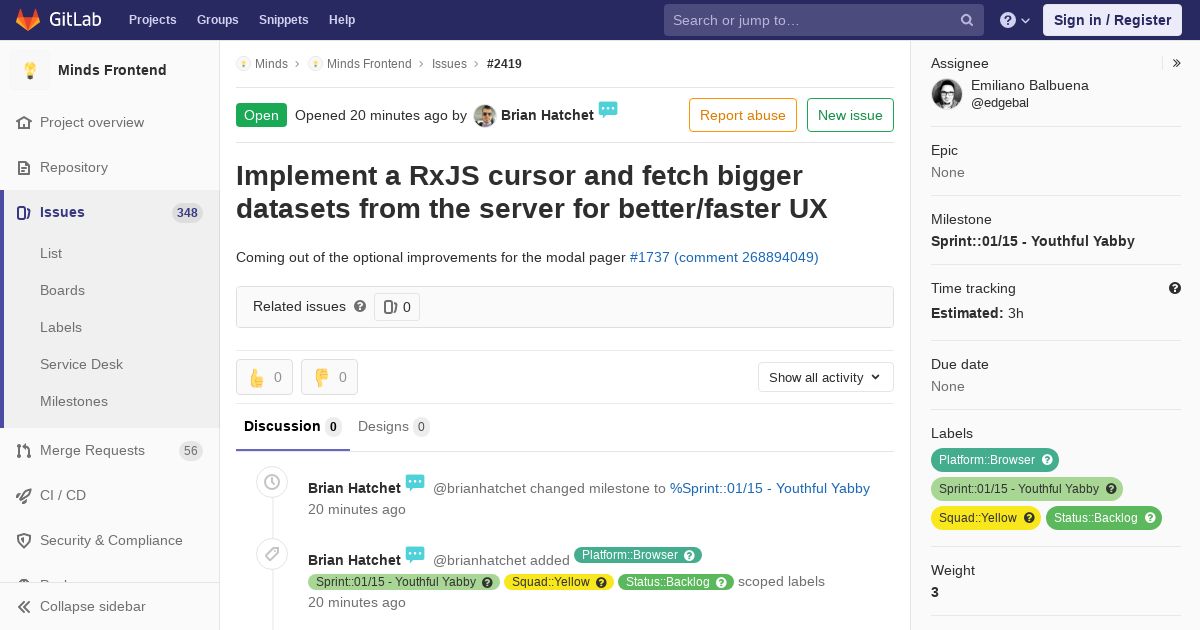The width and height of the screenshot is (1200, 630).
Task: Open the Help top menu item
Action: point(342,20)
